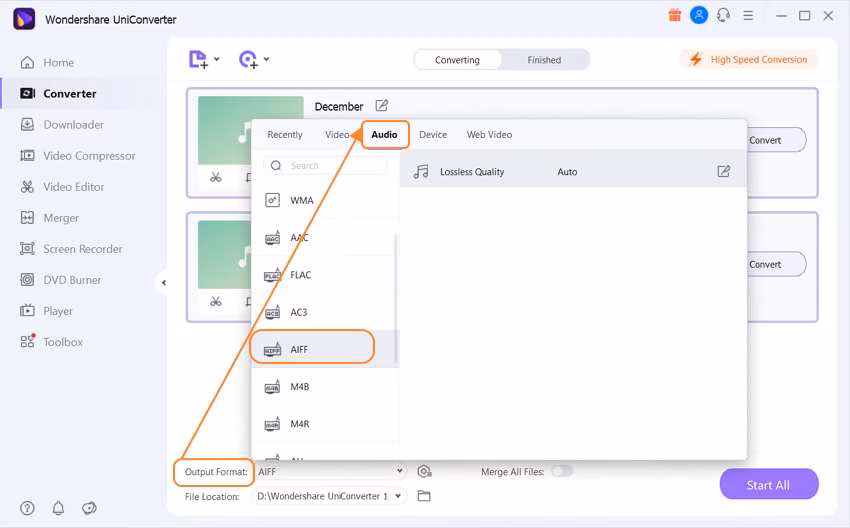Click the Add from disc icon
850x528 pixels.
click(x=248, y=59)
